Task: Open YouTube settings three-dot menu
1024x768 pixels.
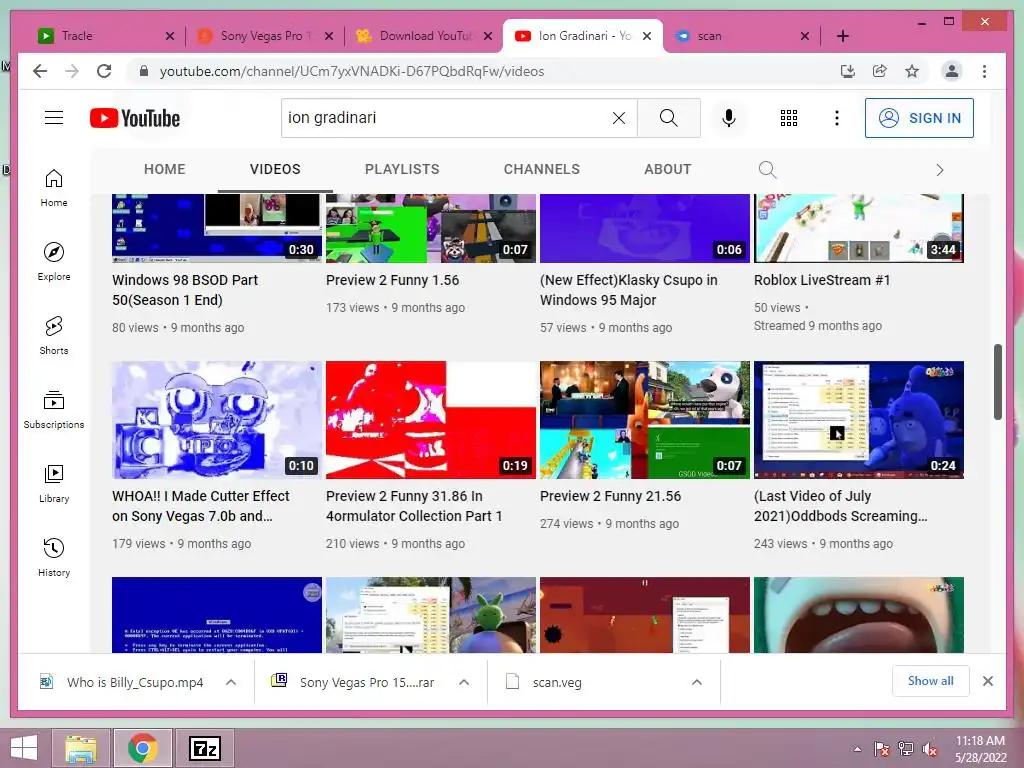Action: pyautogui.click(x=837, y=118)
